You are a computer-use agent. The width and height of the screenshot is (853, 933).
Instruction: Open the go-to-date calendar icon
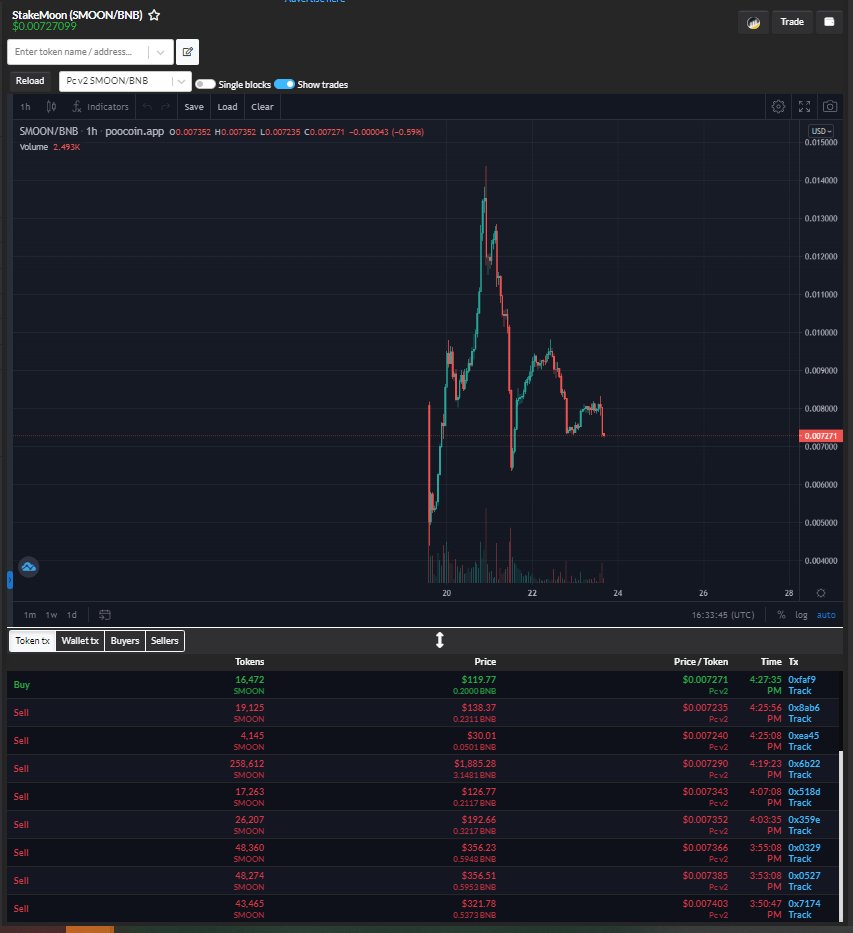(105, 615)
